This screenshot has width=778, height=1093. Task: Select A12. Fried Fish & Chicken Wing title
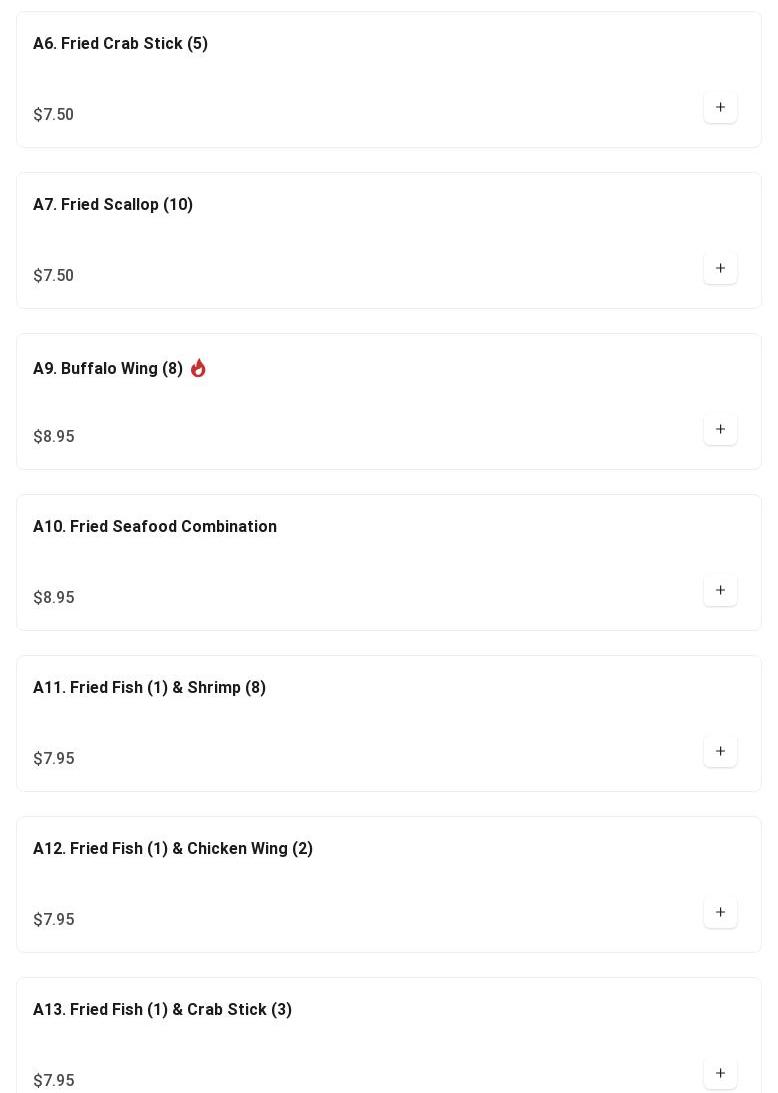pos(173,849)
